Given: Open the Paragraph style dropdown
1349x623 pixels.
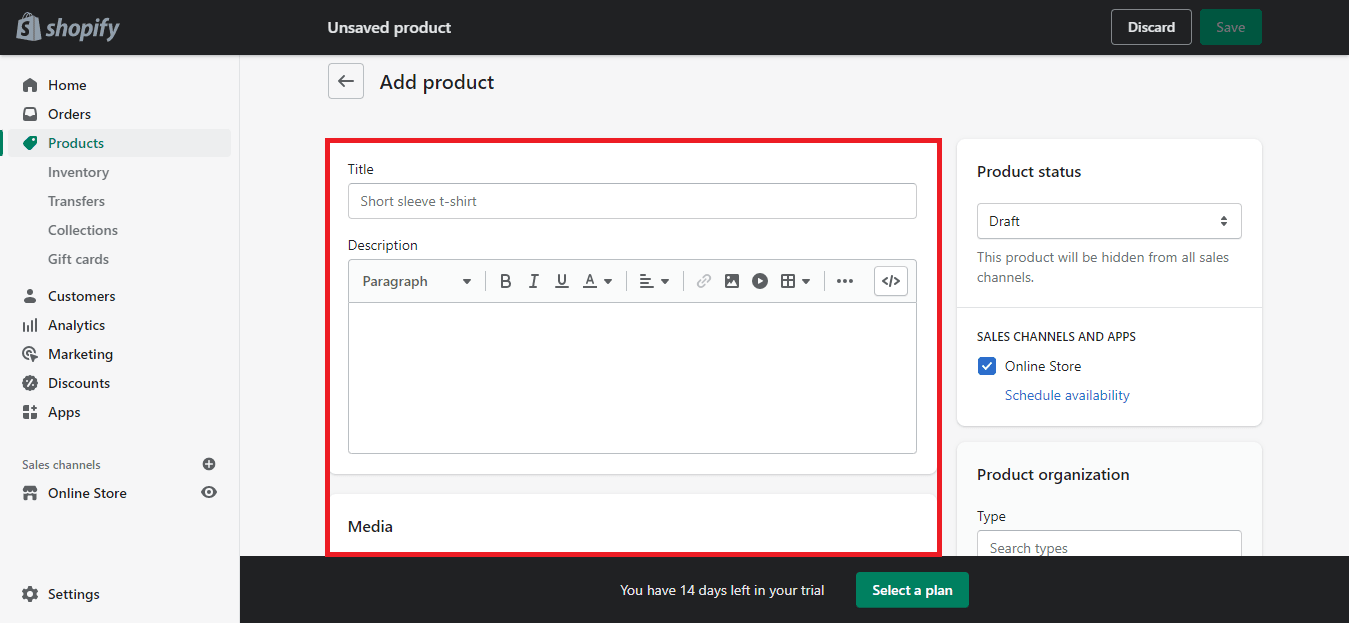Looking at the screenshot, I should tap(416, 281).
